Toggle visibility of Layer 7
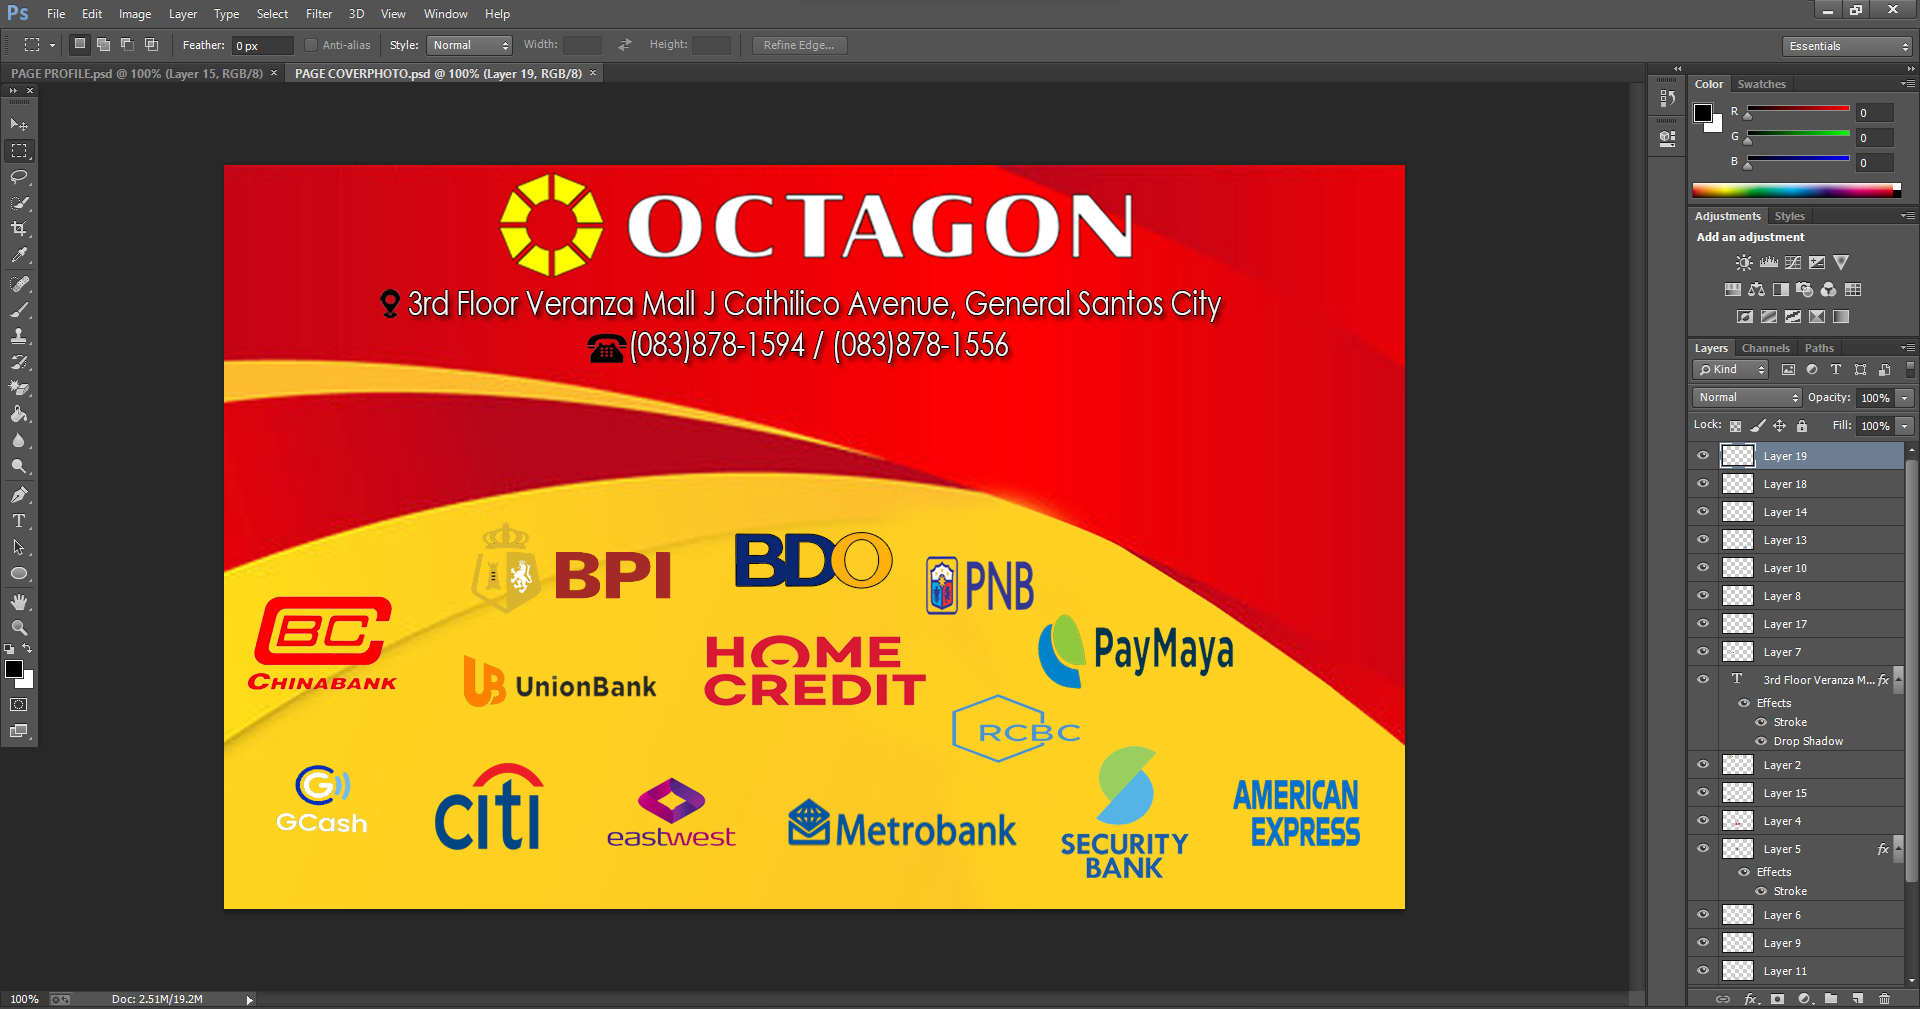The height and width of the screenshot is (1009, 1920). [x=1703, y=651]
